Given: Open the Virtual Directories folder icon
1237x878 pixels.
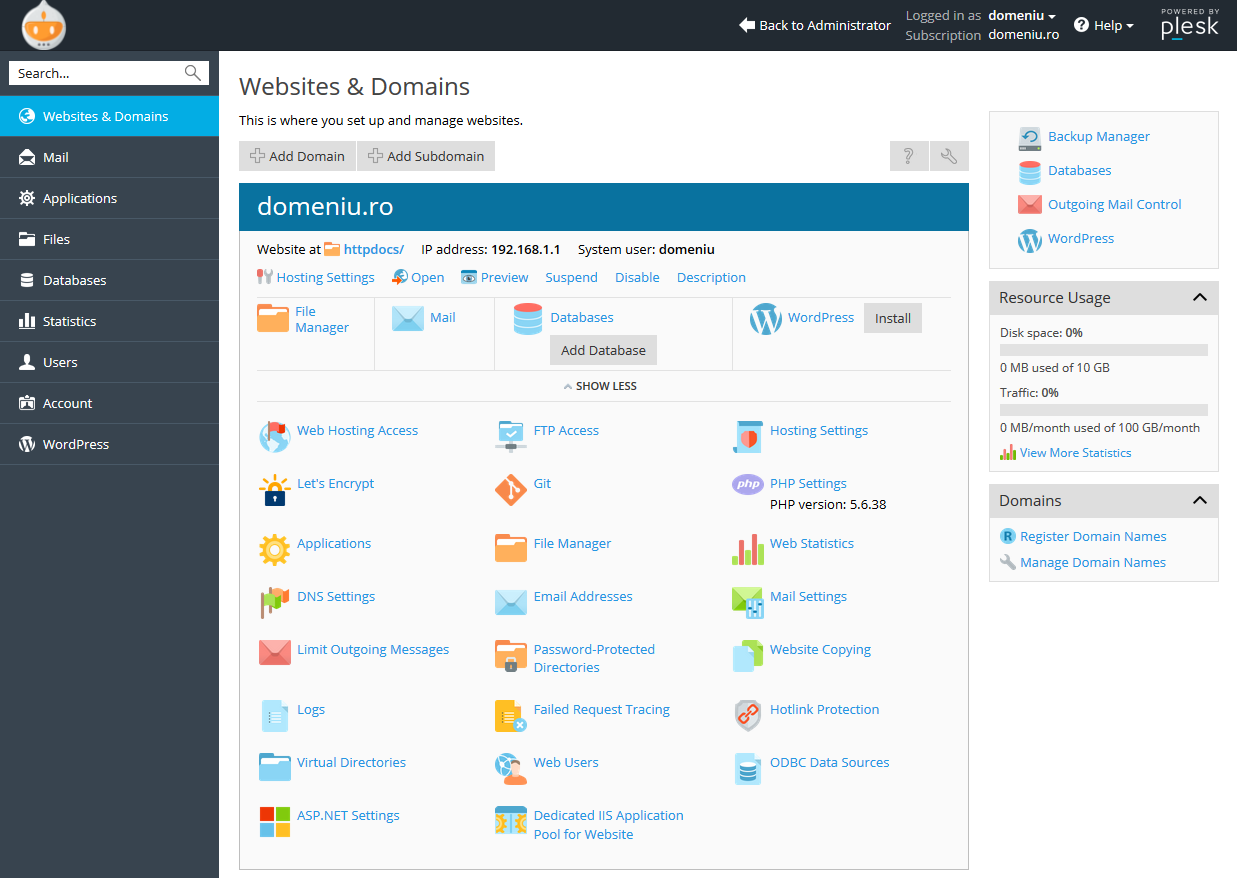Looking at the screenshot, I should point(274,768).
